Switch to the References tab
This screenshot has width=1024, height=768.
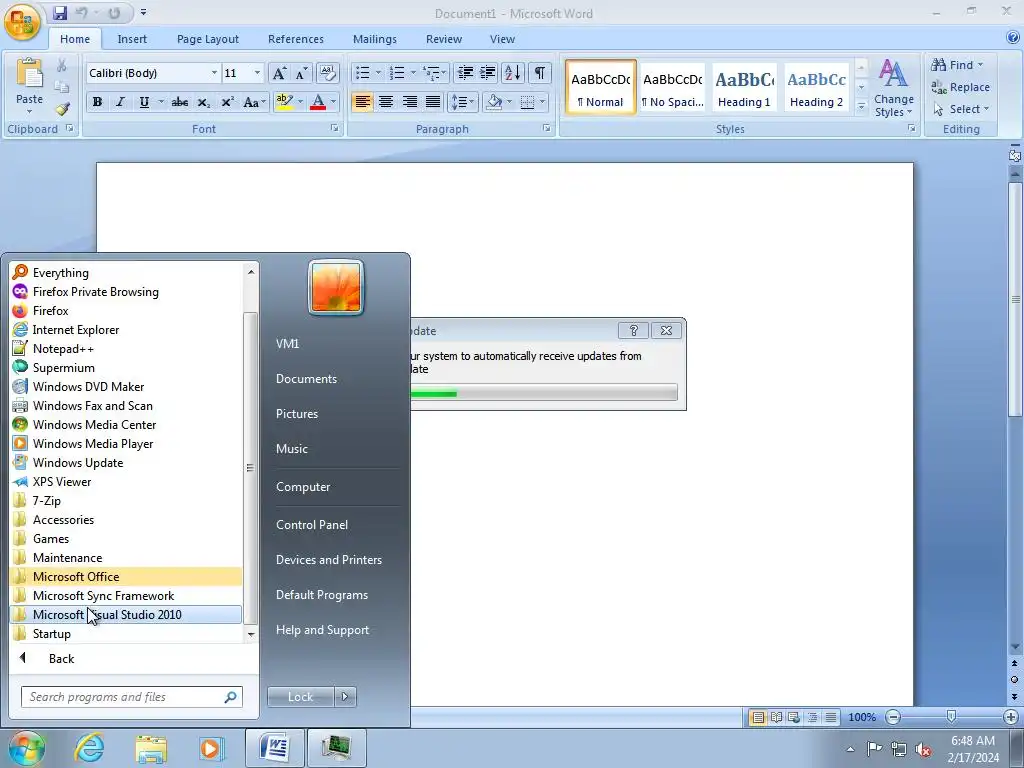[296, 39]
